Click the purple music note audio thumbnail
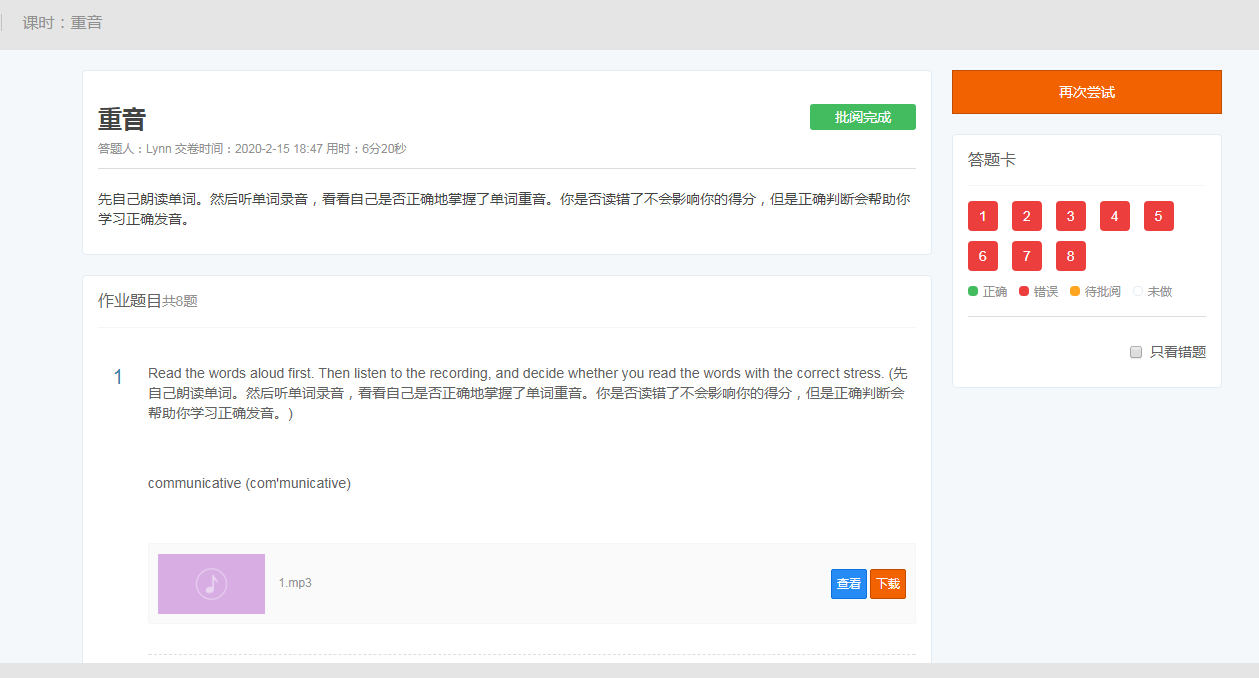This screenshot has height=678, width=1259. click(x=211, y=583)
